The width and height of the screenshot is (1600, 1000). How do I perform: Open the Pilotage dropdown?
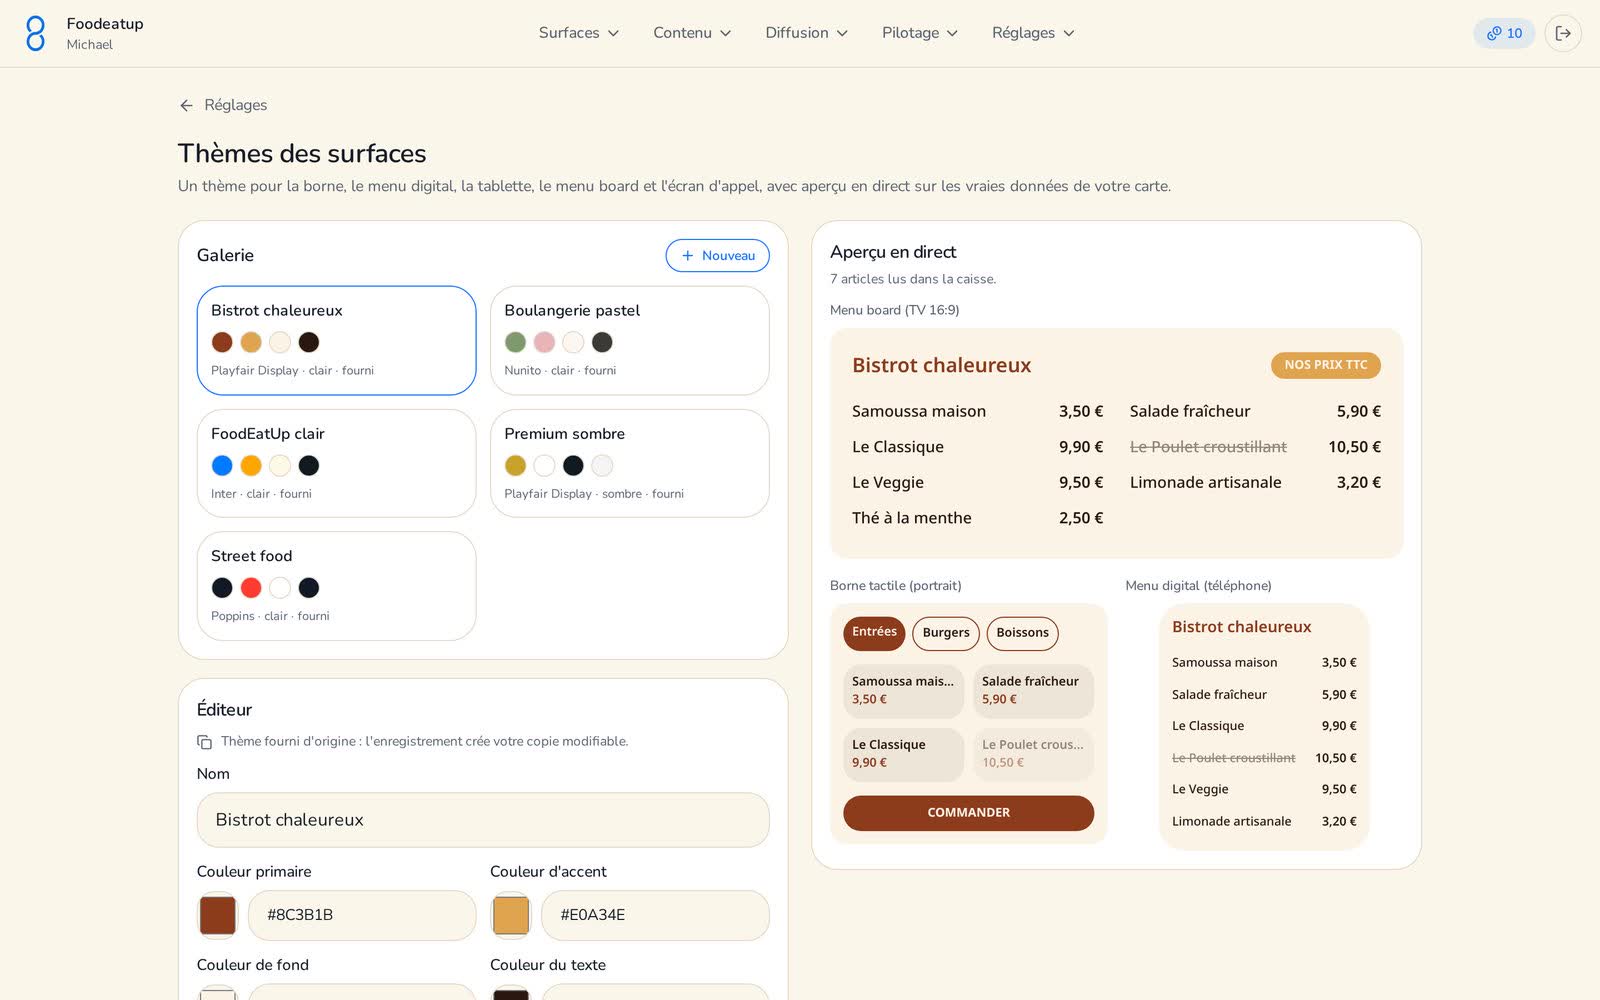coord(920,33)
